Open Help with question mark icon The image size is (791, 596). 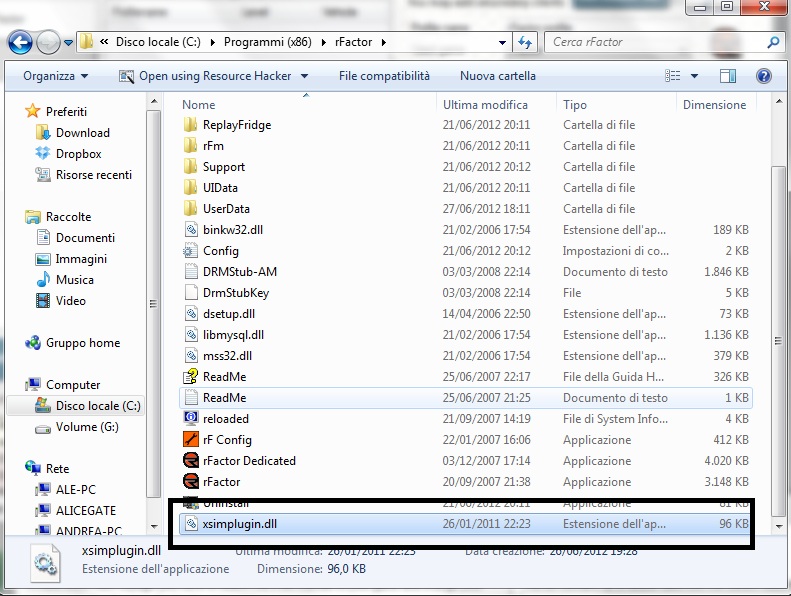(764, 76)
